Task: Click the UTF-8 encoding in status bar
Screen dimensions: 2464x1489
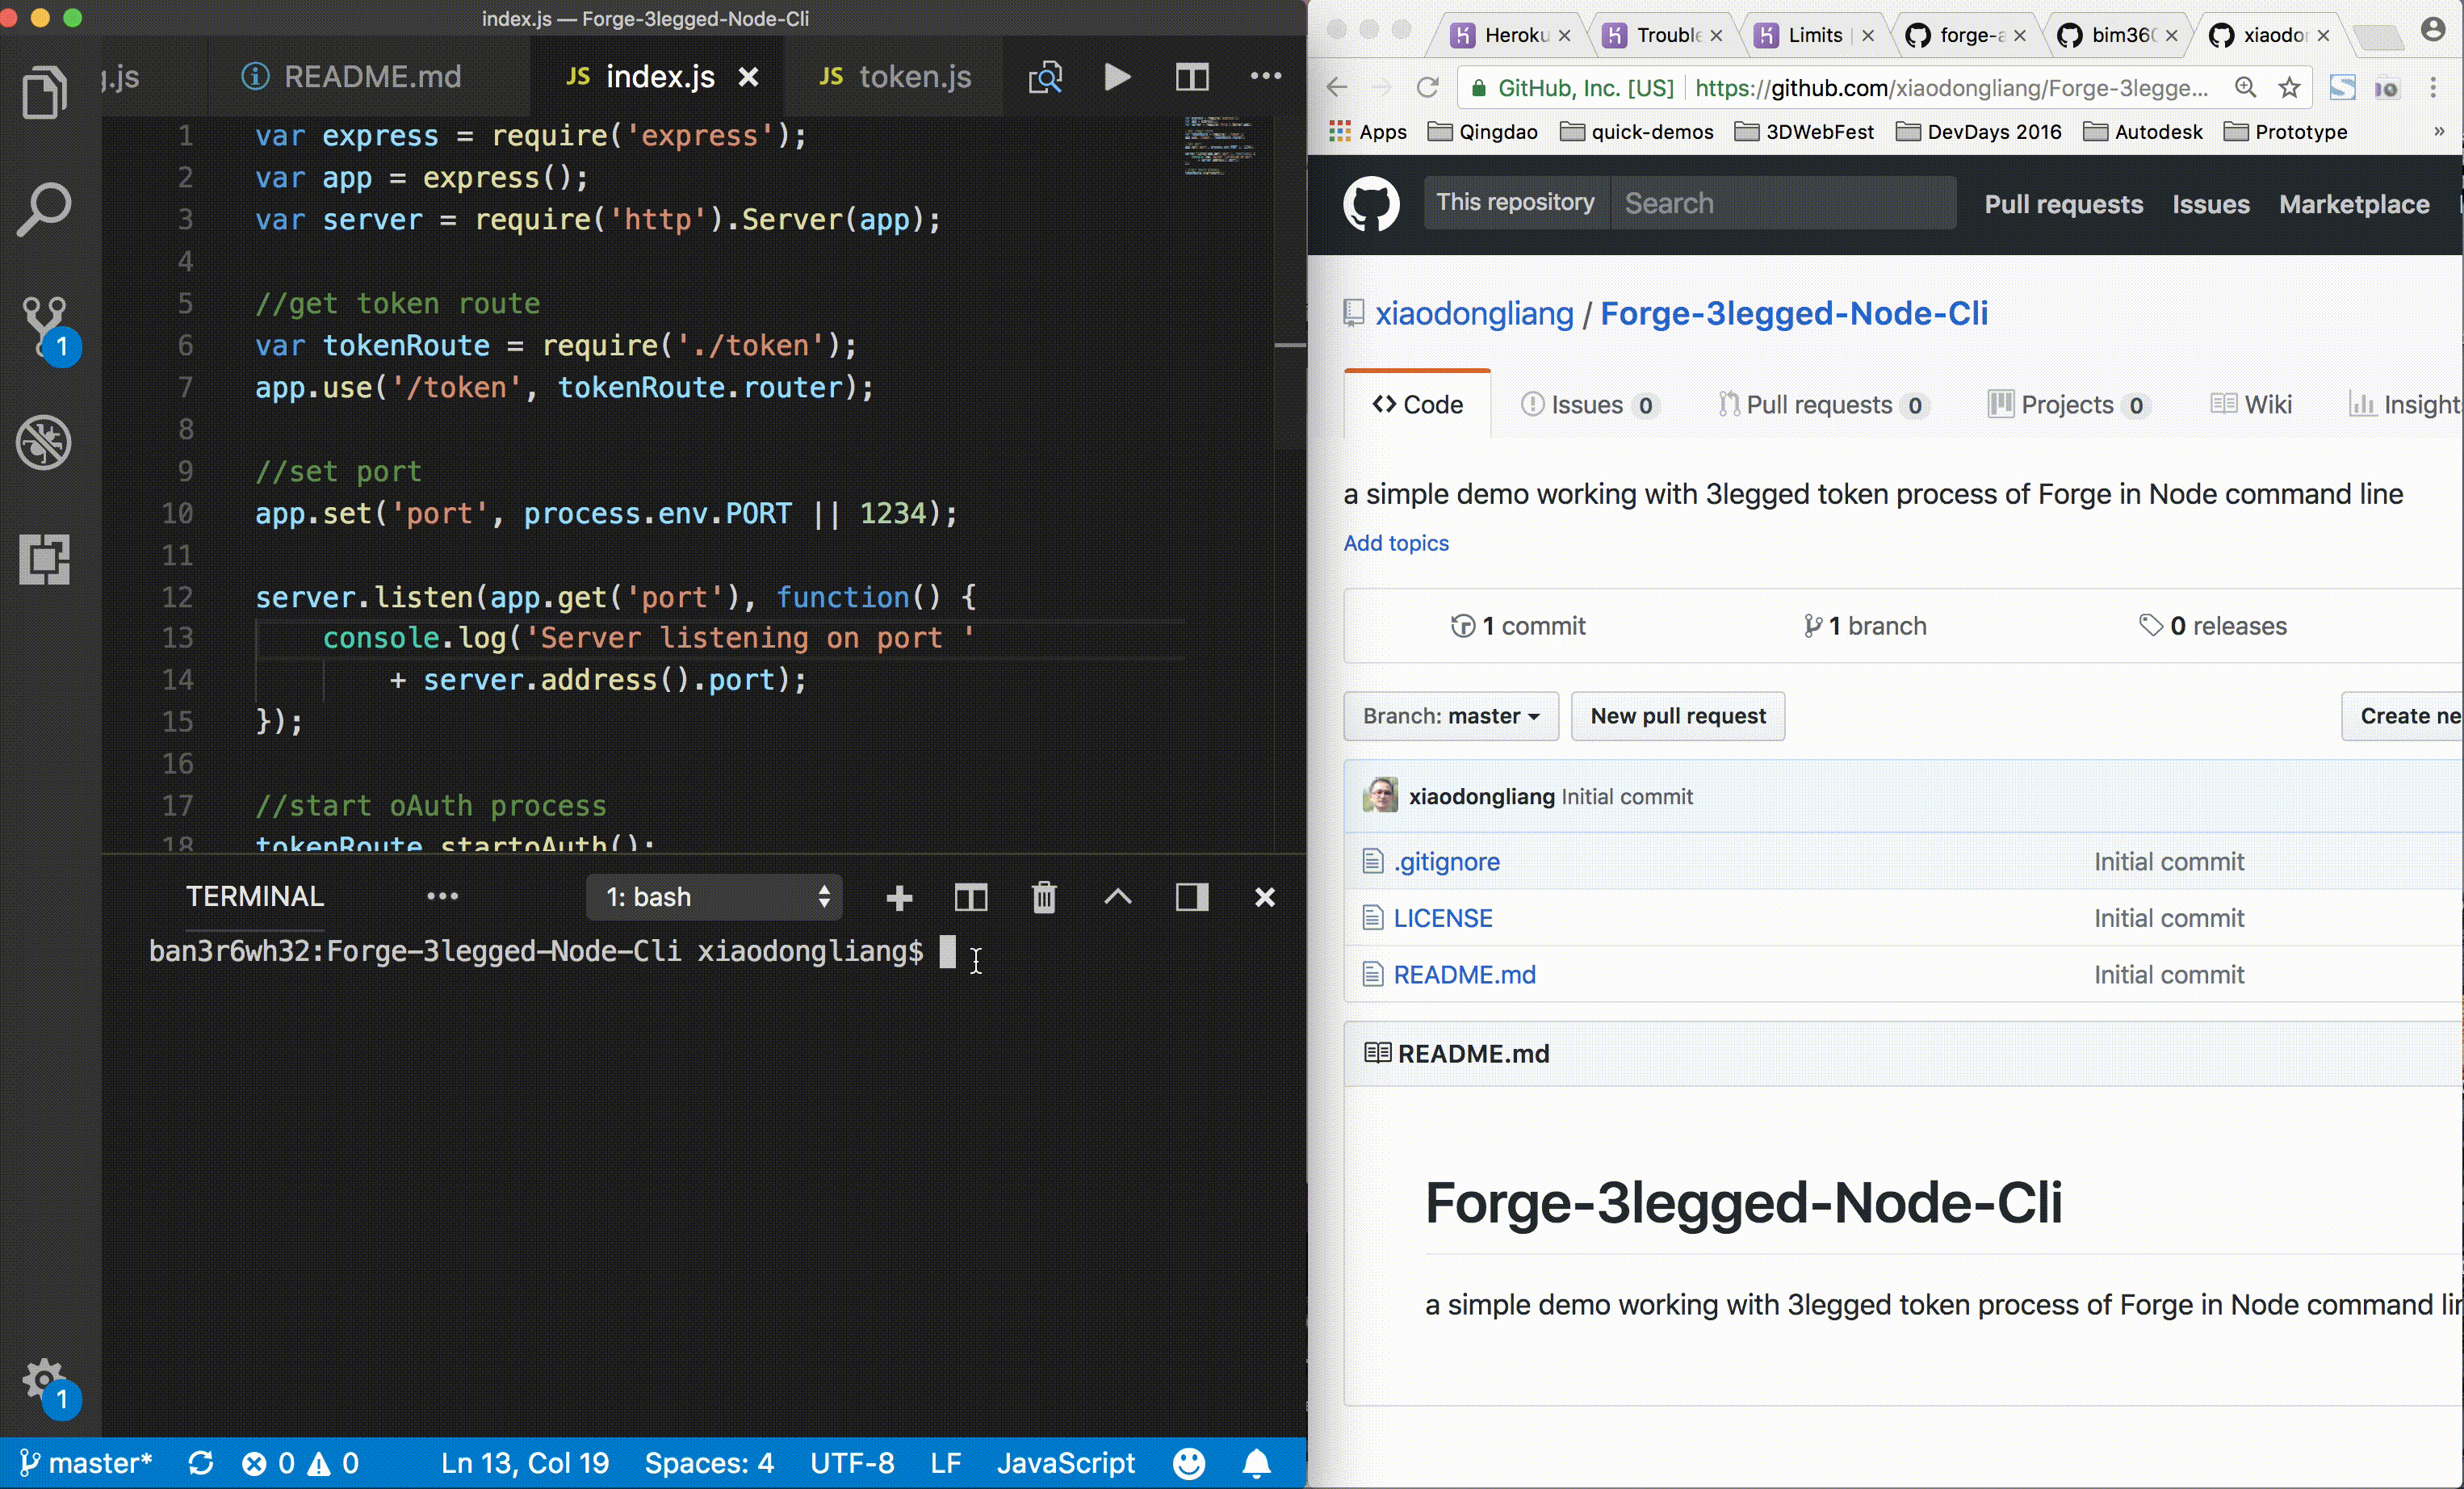Action: 852,1462
